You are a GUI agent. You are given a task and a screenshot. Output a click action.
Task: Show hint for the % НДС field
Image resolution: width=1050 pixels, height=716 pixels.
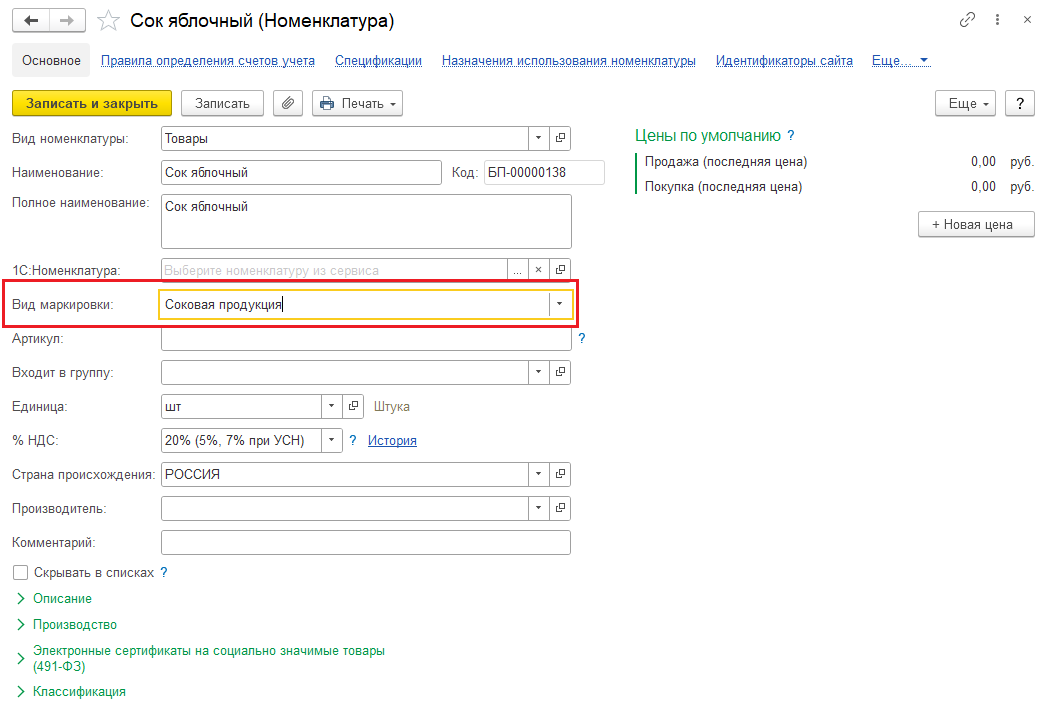click(353, 440)
